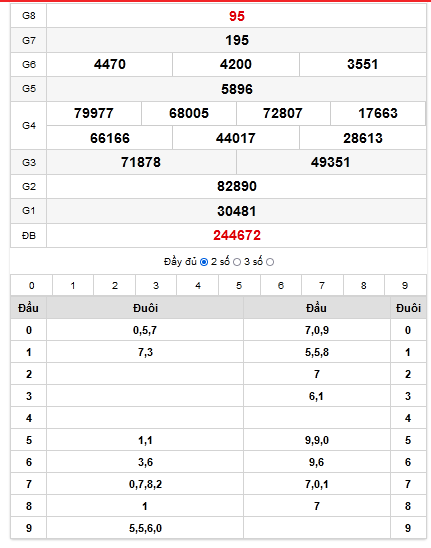Click digit 0 in the number filter row
The image size is (431, 548).
[x=31, y=285]
